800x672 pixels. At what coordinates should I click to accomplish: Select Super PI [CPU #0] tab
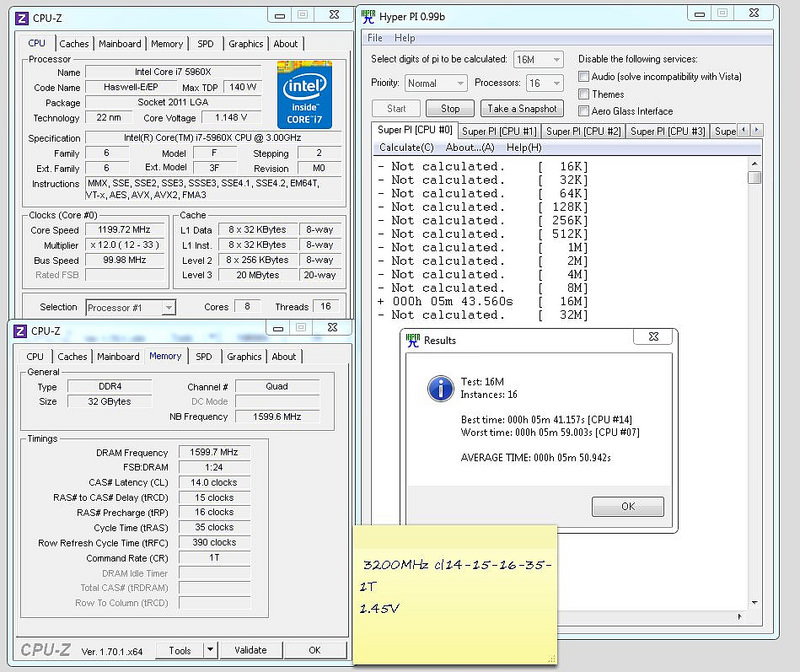pos(415,130)
